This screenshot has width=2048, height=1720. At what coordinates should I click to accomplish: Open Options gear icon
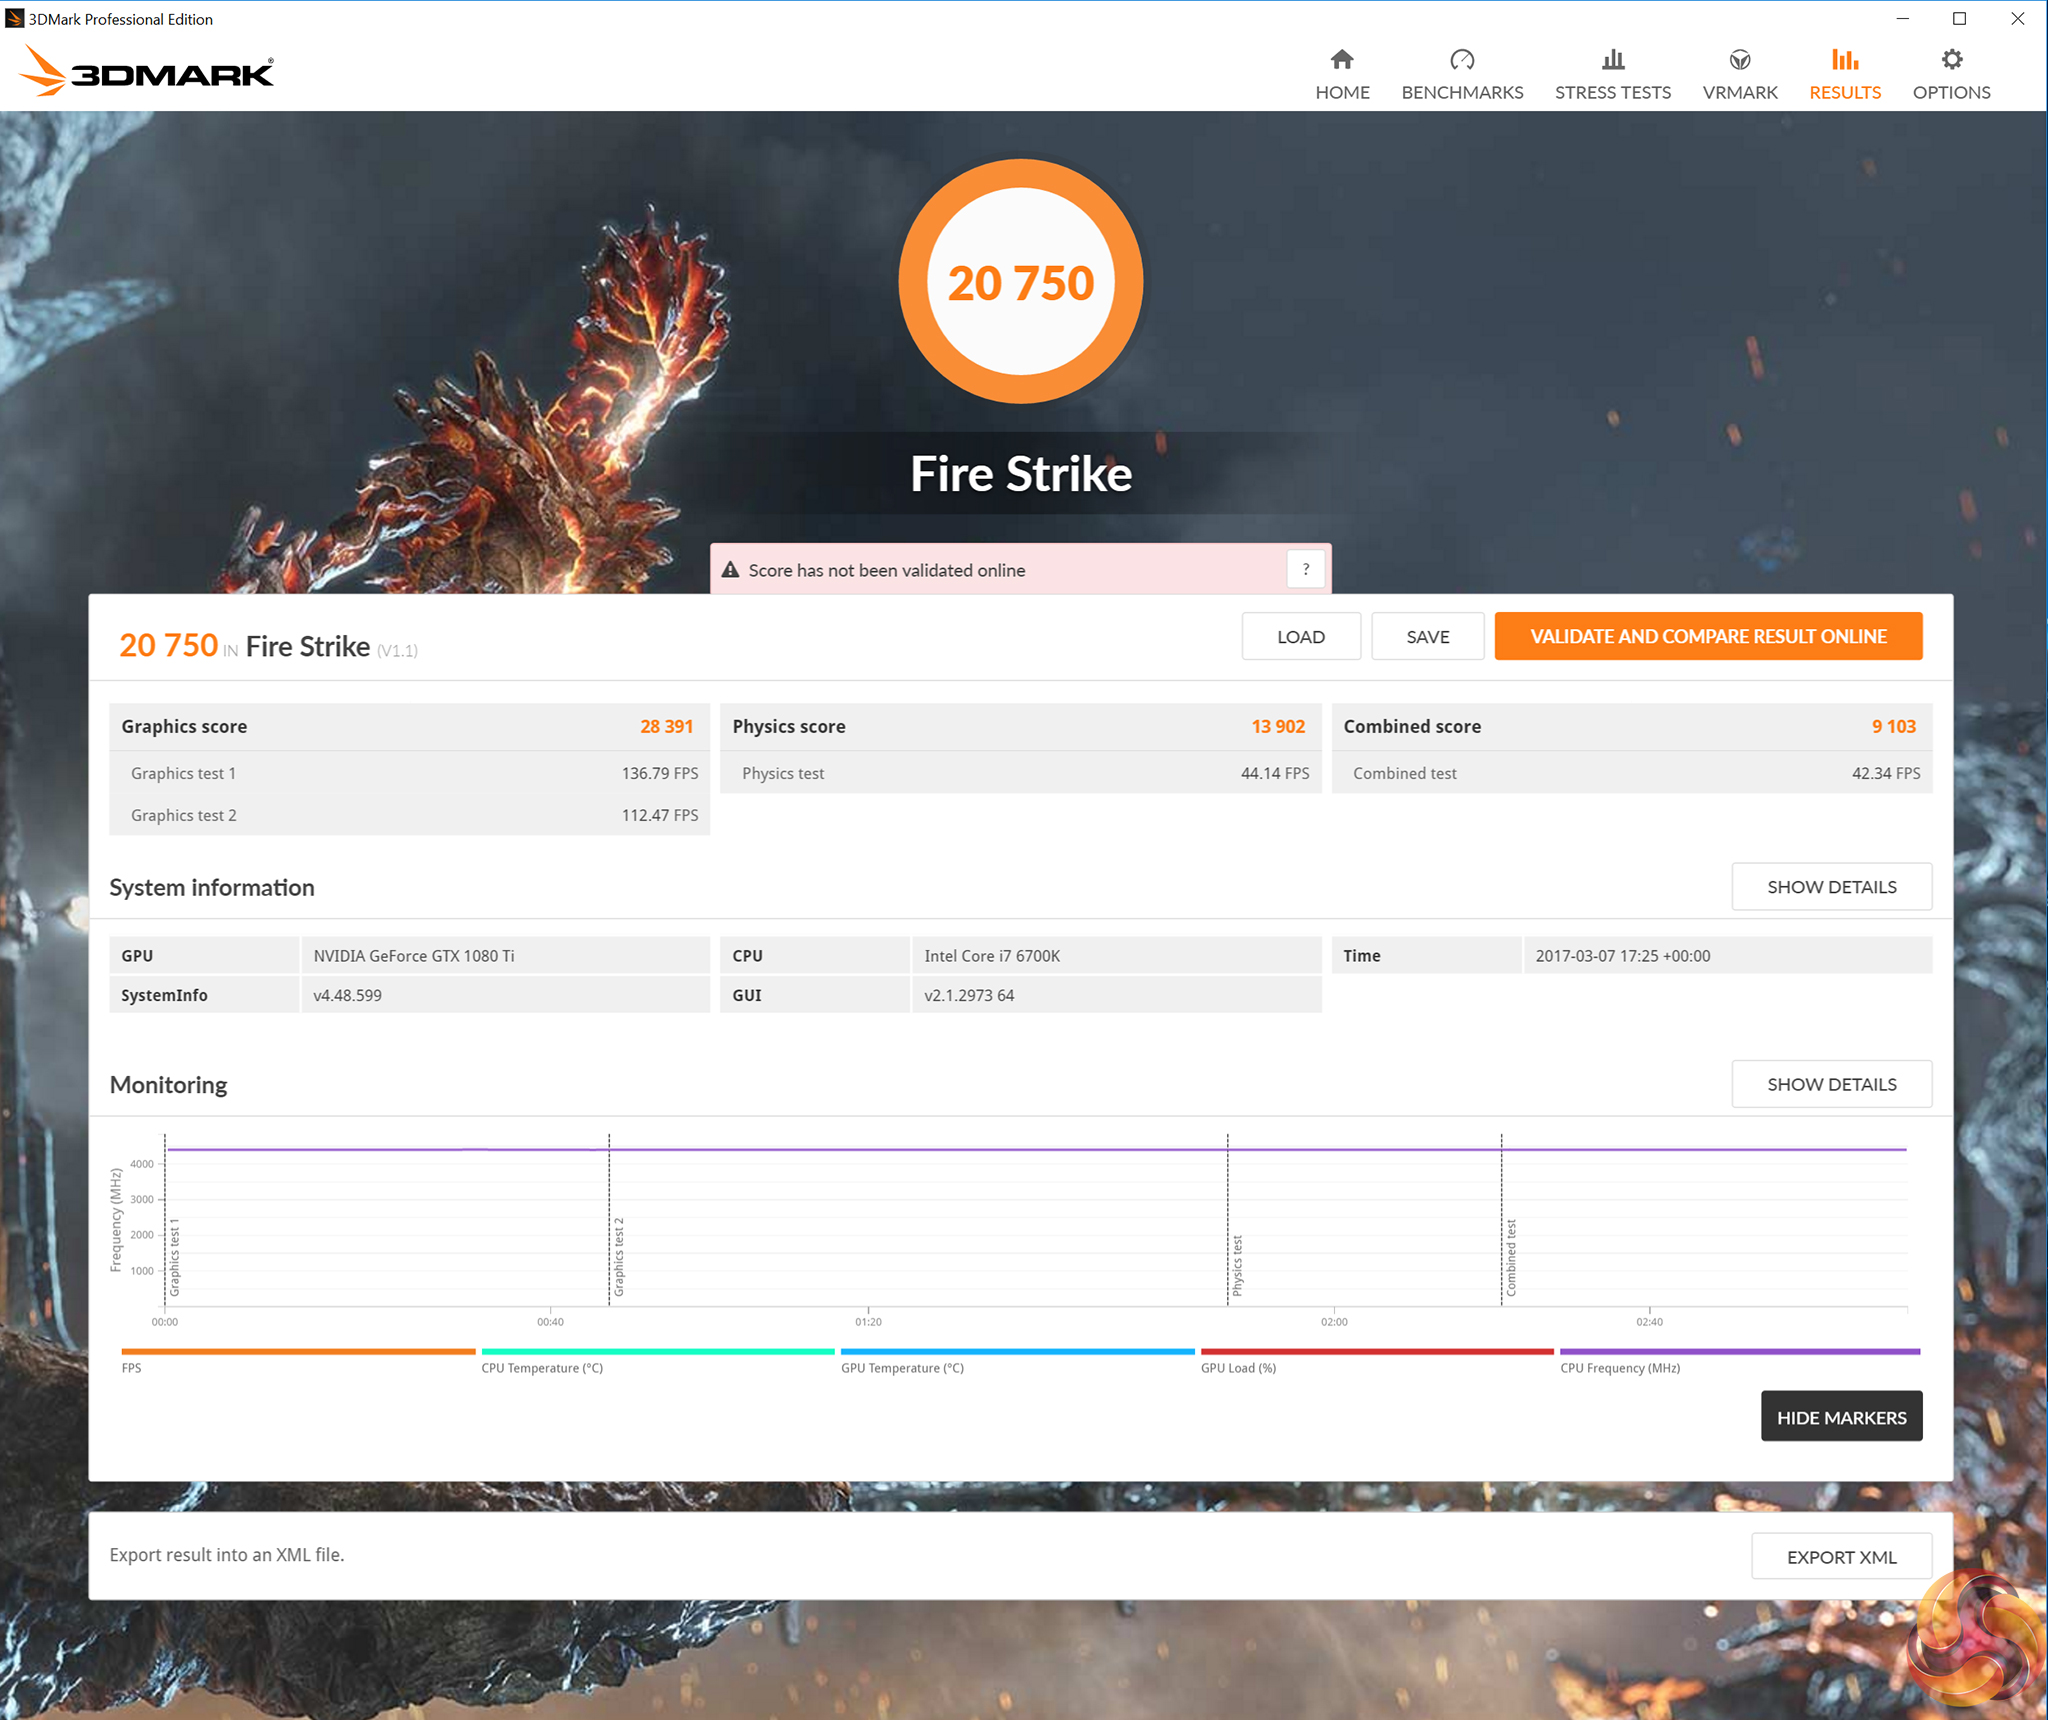pyautogui.click(x=1951, y=60)
